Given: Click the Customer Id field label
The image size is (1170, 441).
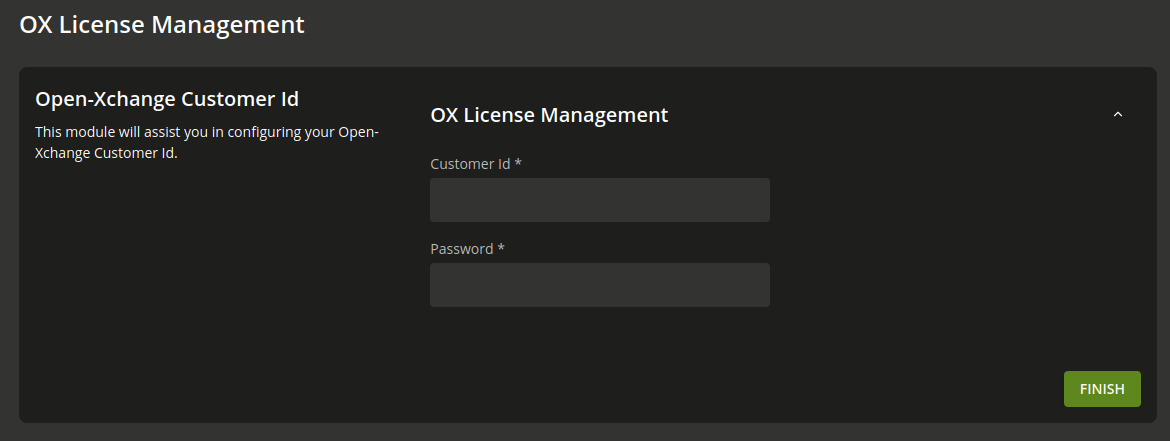Looking at the screenshot, I should click(475, 164).
